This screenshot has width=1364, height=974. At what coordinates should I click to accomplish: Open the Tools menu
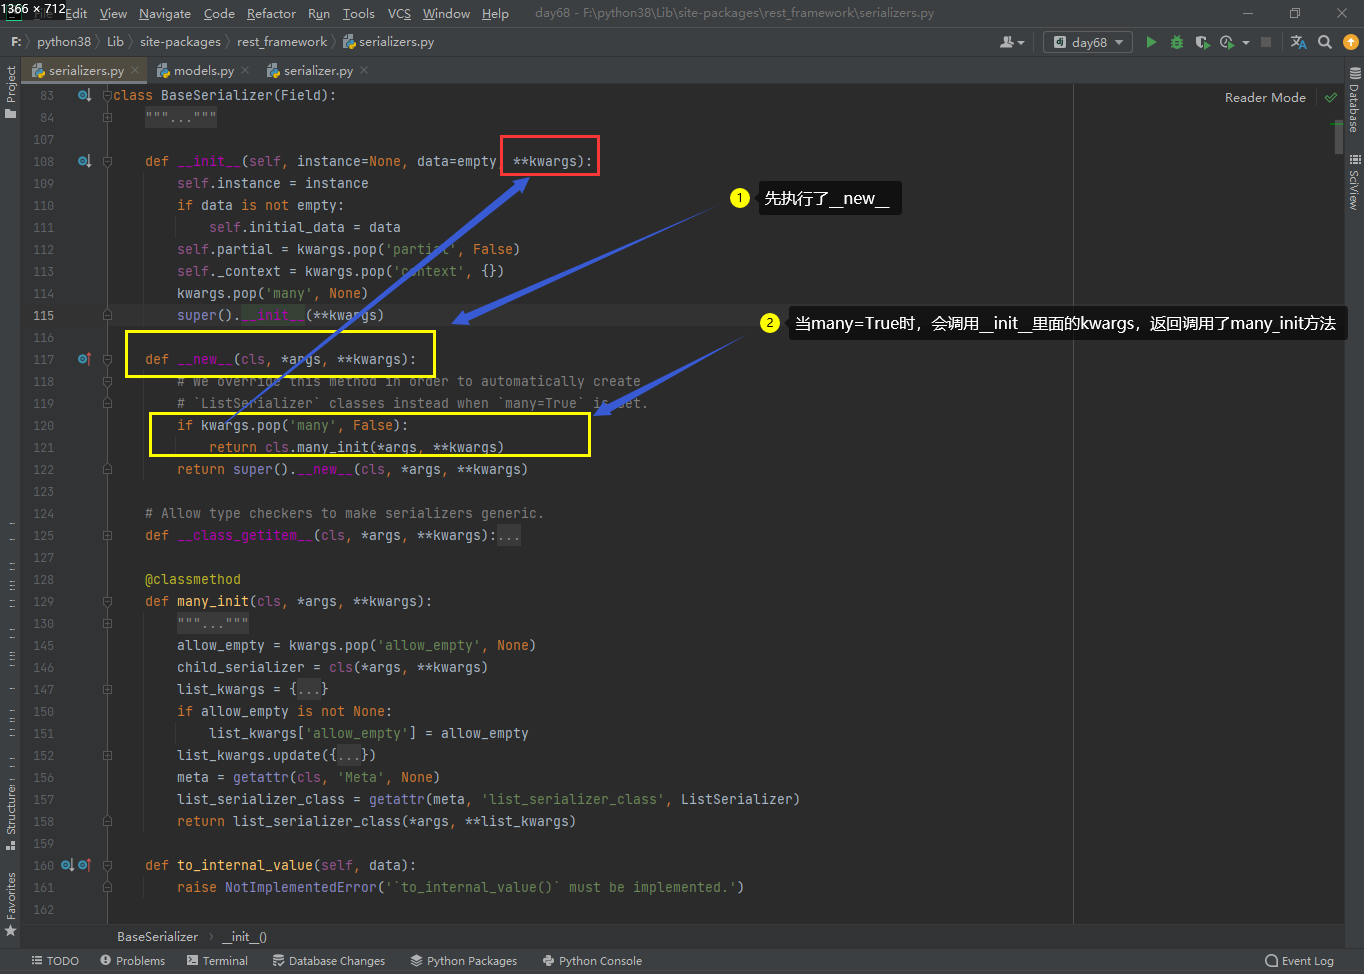pyautogui.click(x=358, y=13)
